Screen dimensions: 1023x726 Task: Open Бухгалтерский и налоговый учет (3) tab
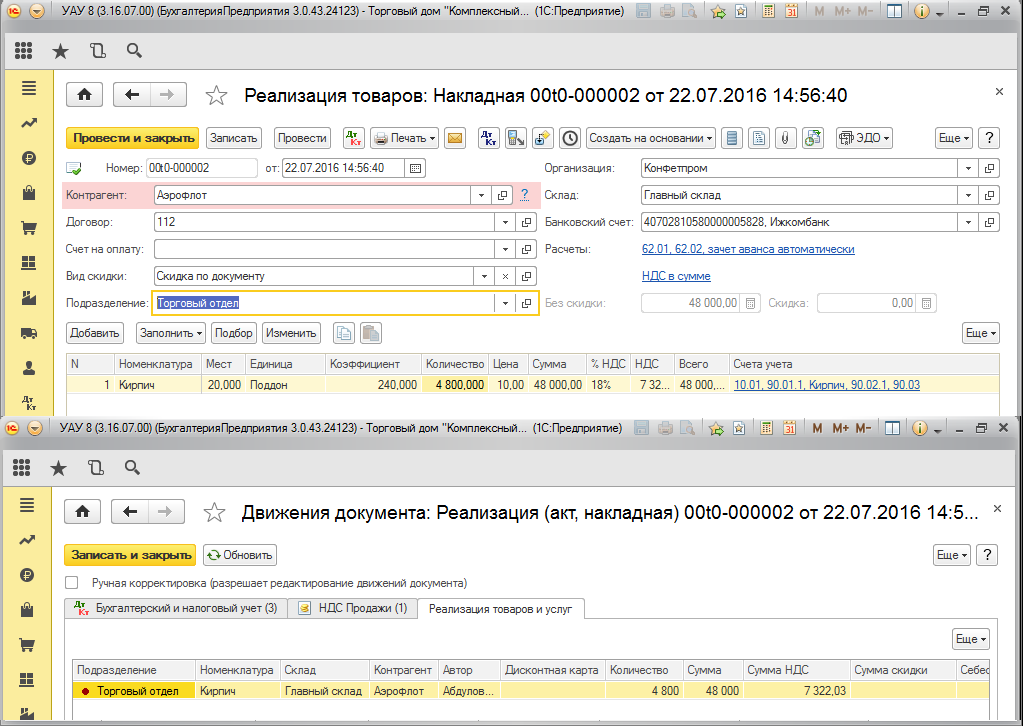176,608
